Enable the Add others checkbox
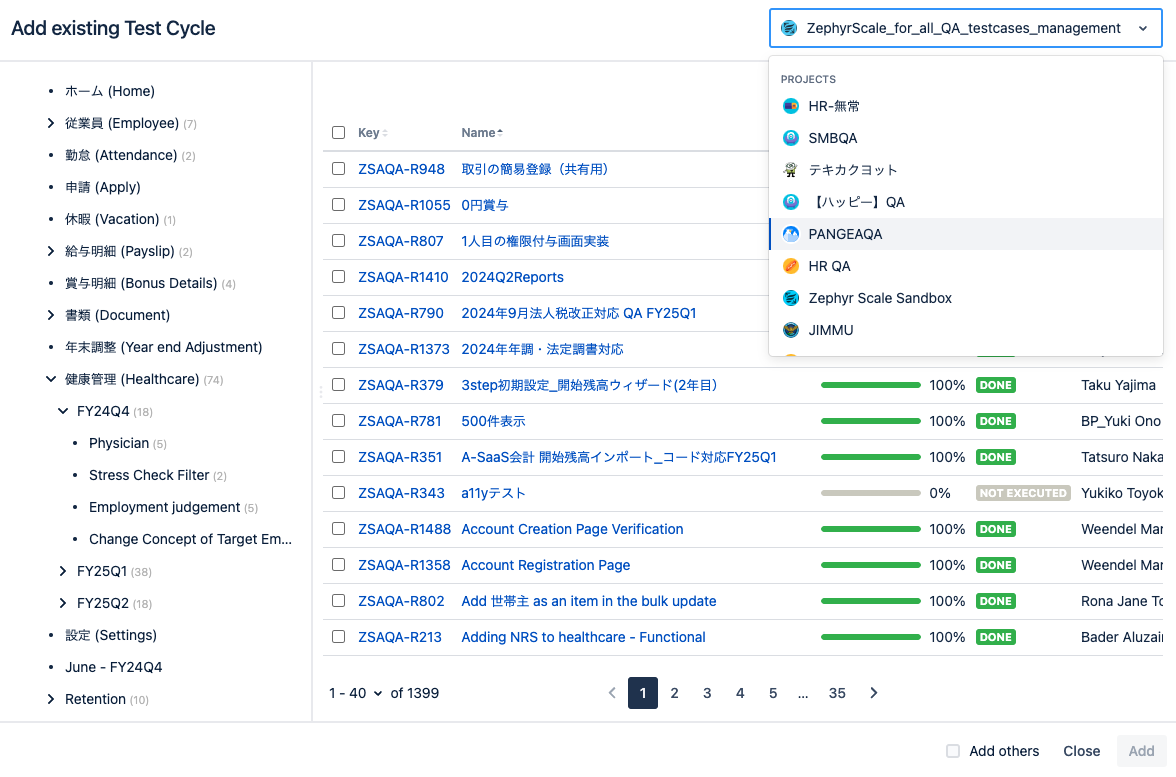The width and height of the screenshot is (1176, 777). point(952,751)
